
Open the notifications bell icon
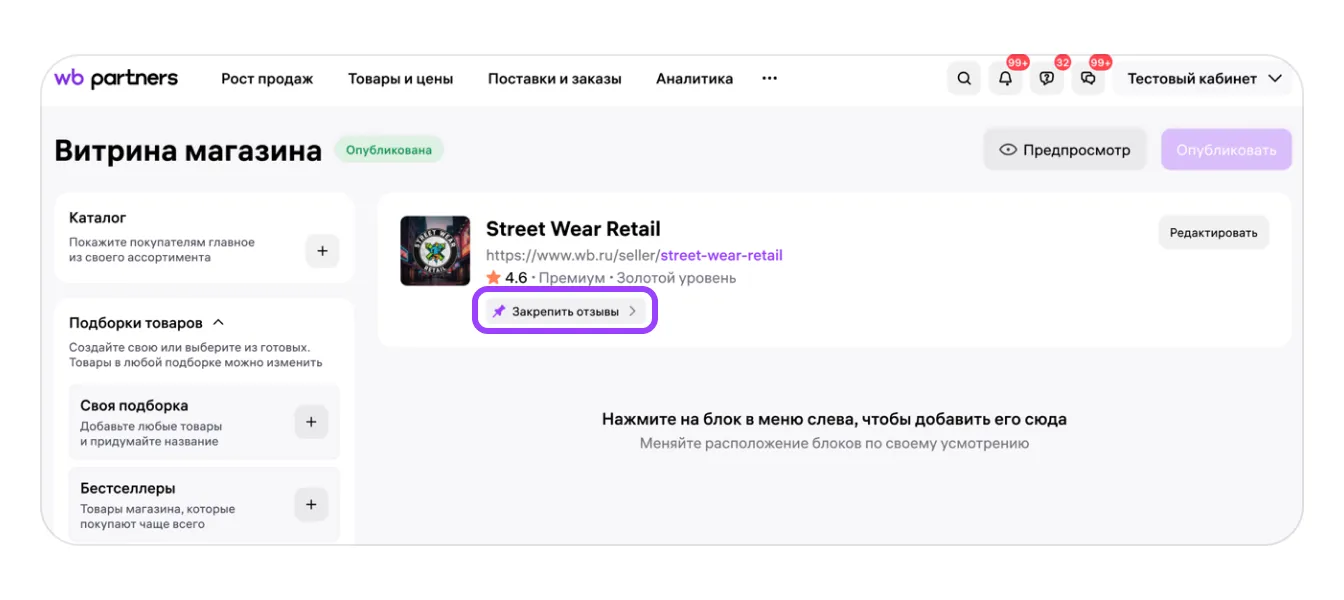(1005, 79)
